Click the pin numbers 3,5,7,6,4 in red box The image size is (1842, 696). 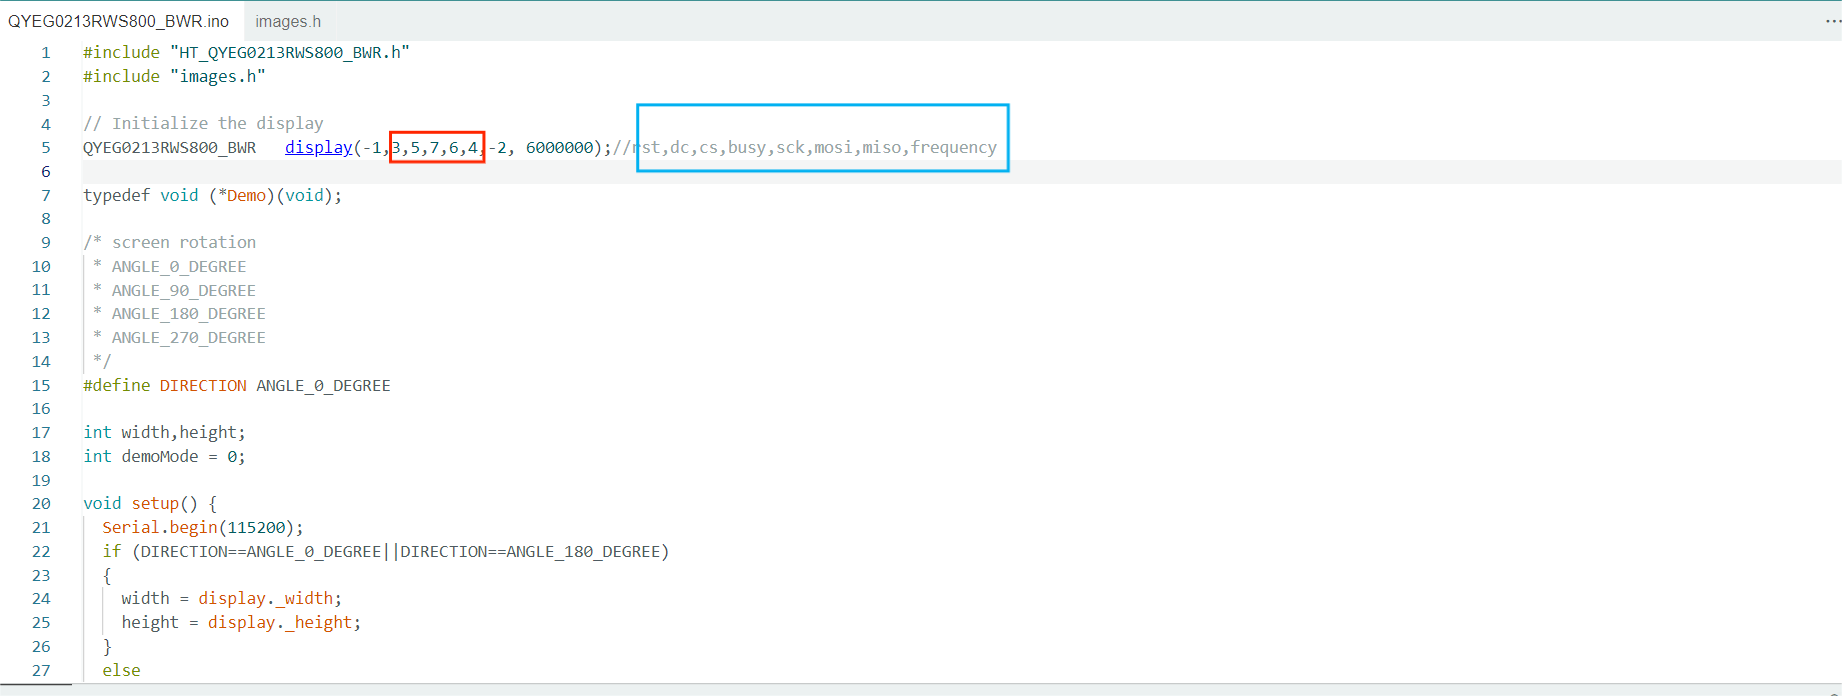tap(436, 147)
